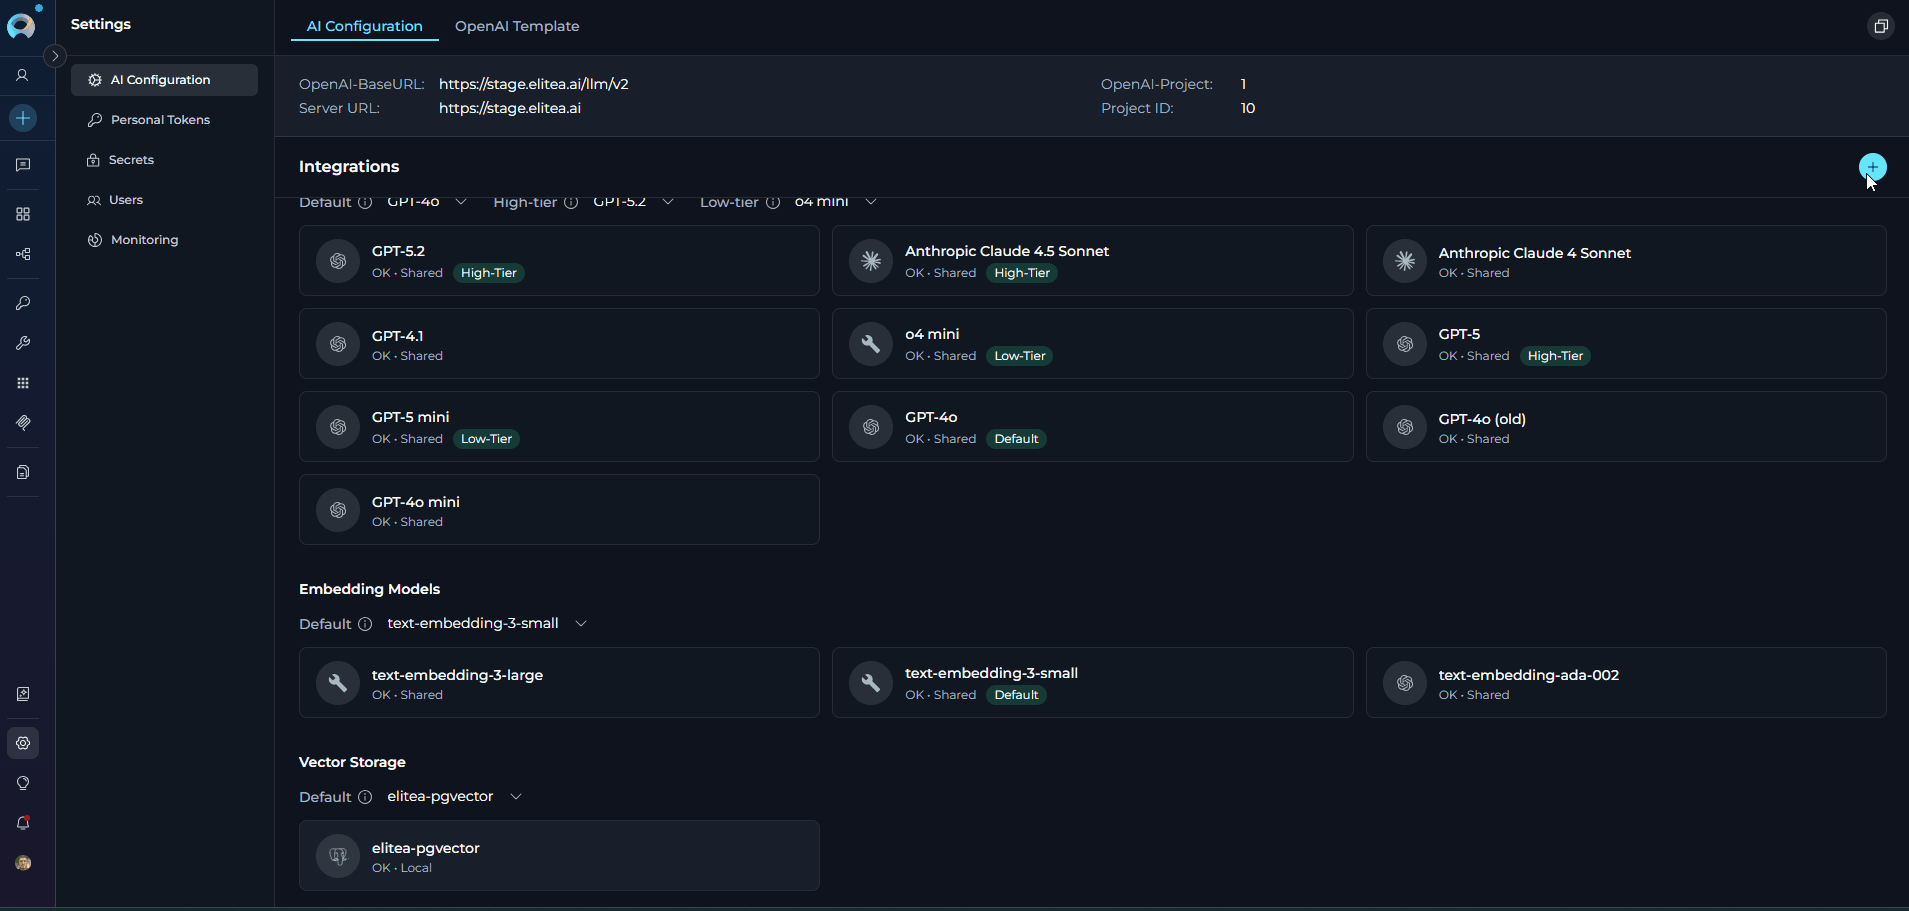This screenshot has height=911, width=1909.
Task: Click the info icon beside Embedding Models Default
Action: 365,624
